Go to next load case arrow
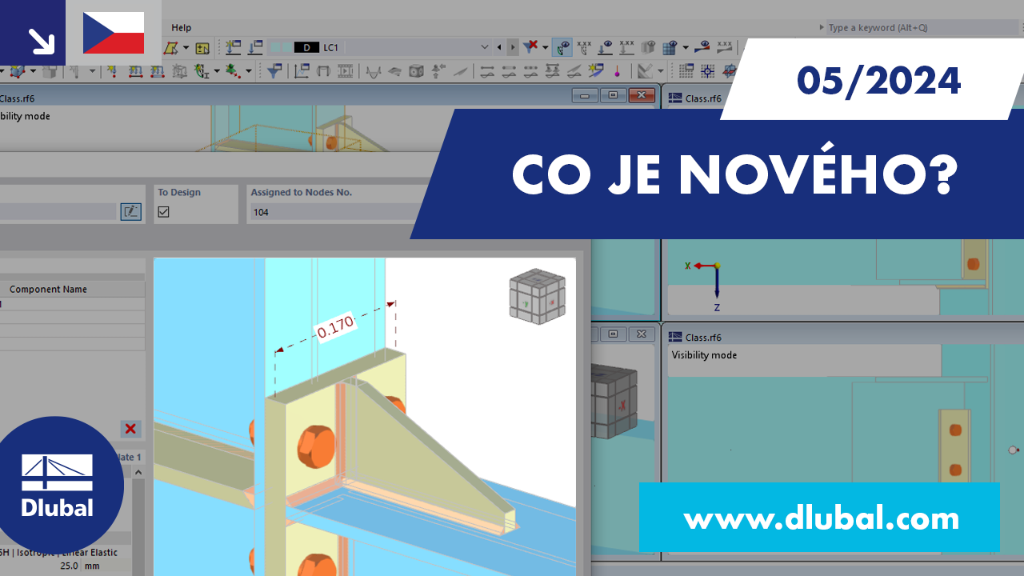Viewport: 1024px width, 576px height. pos(513,47)
